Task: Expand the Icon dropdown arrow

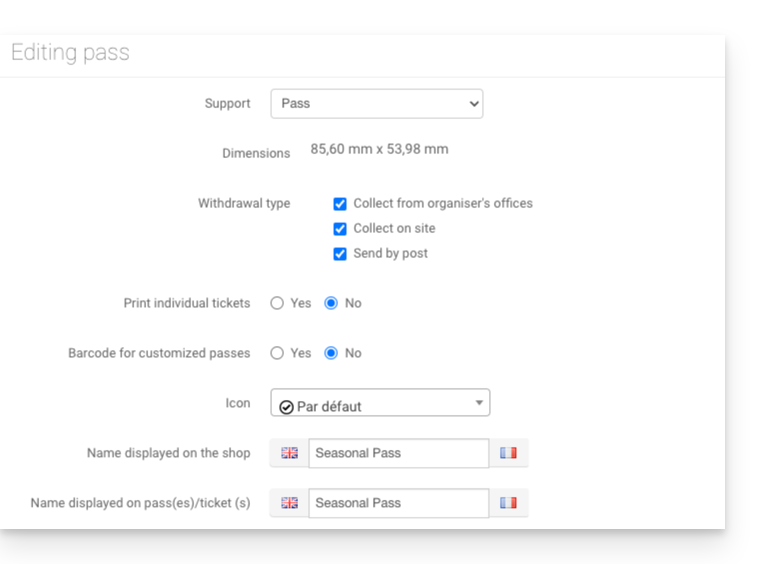Action: (x=480, y=403)
